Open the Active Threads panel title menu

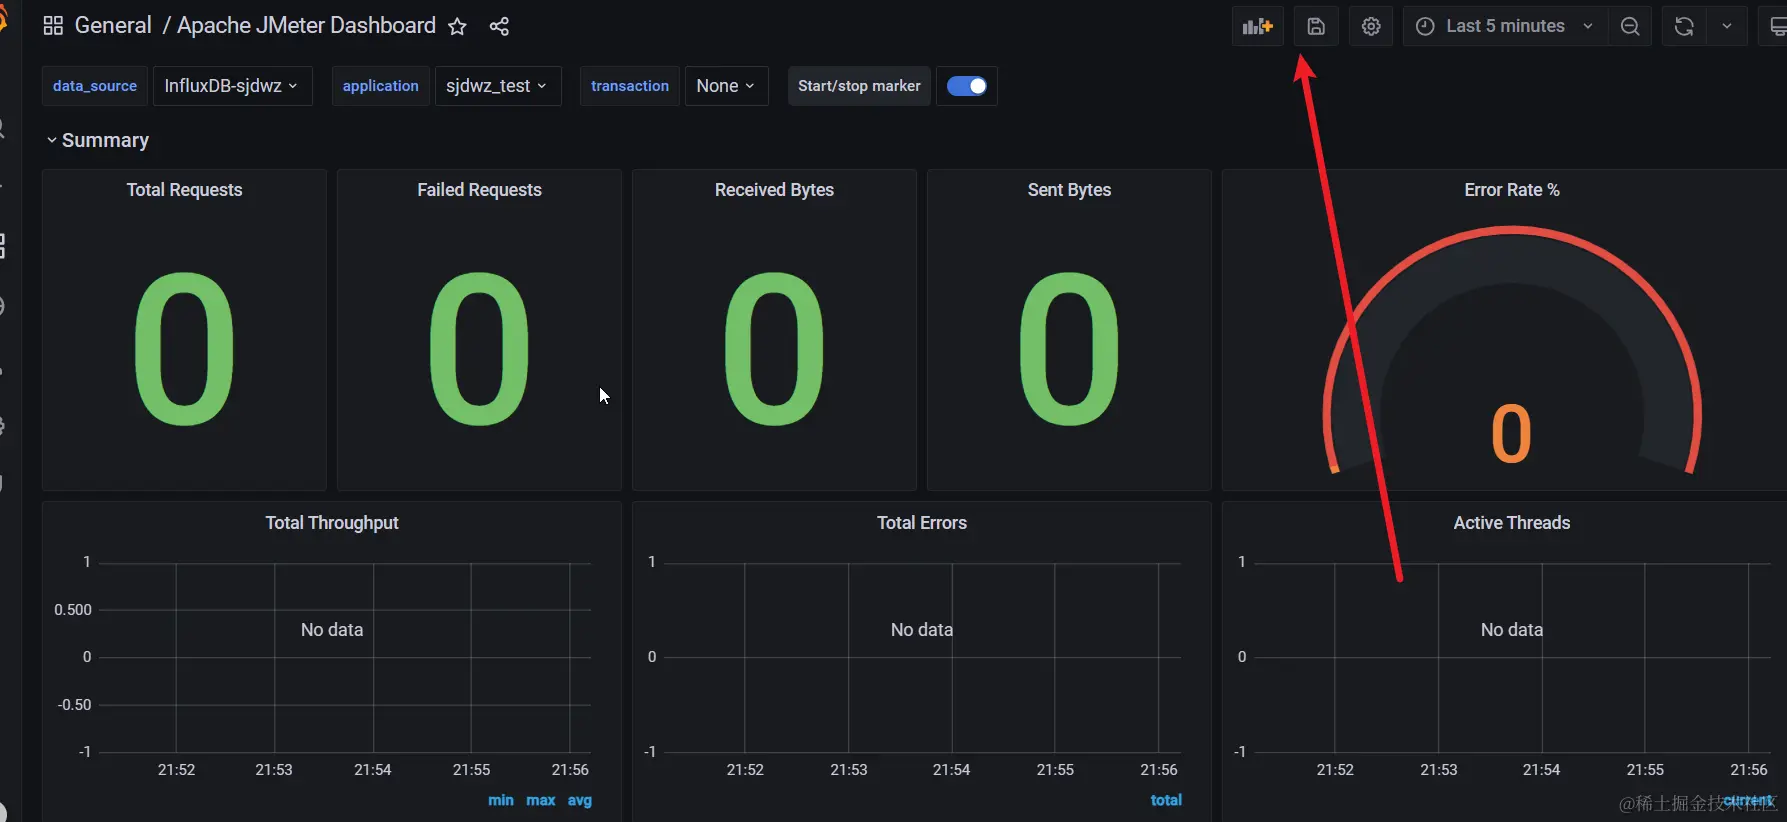[x=1512, y=523]
